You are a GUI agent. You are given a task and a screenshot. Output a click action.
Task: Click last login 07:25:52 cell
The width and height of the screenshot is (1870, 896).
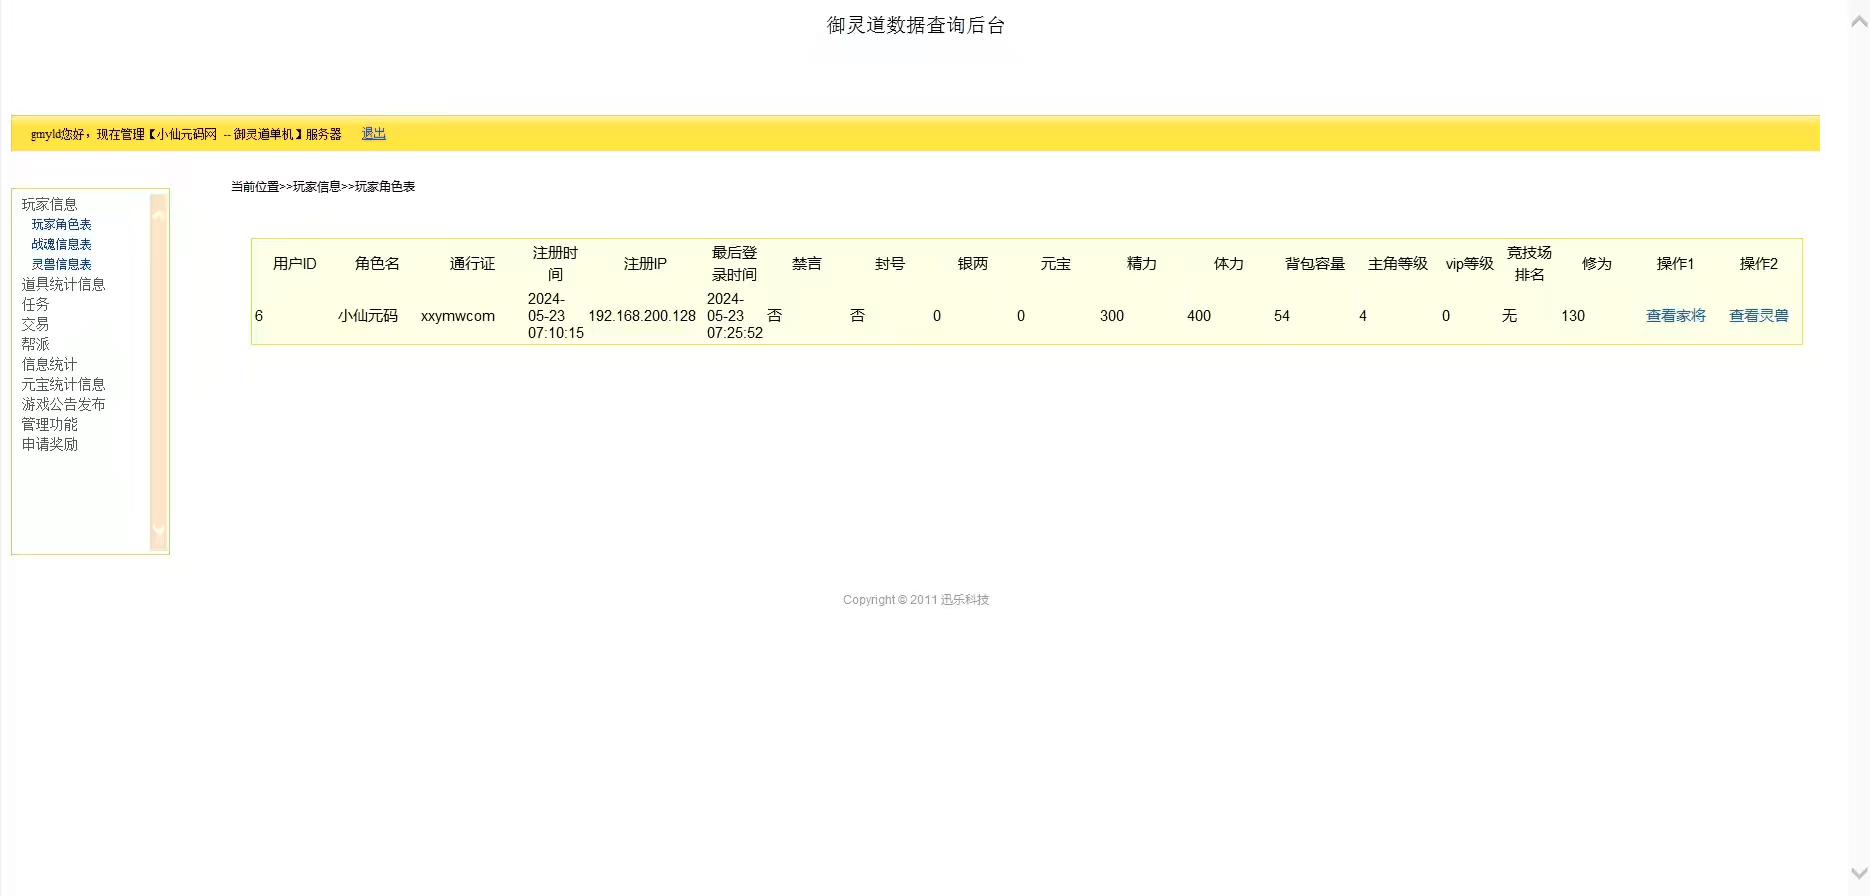pos(735,316)
